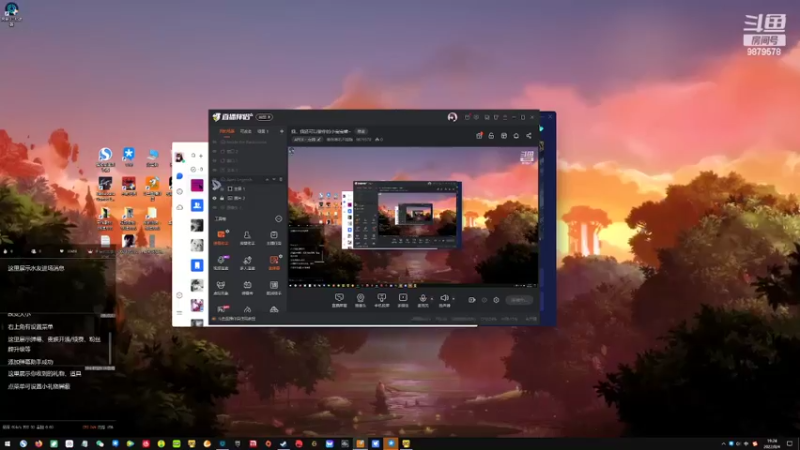Open the blue bookmark entry in the messenger list
Image resolution: width=800 pixels, height=450 pixels.
pyautogui.click(x=197, y=265)
